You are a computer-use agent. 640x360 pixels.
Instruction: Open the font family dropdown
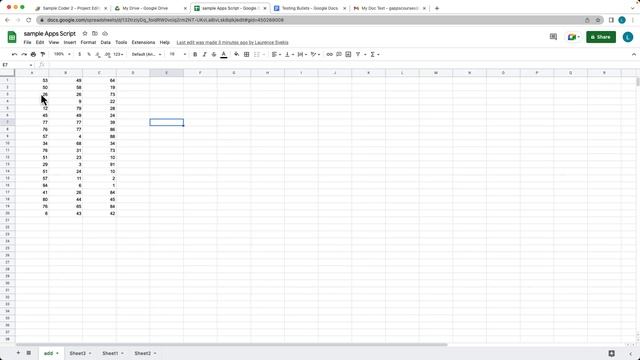[x=147, y=54]
